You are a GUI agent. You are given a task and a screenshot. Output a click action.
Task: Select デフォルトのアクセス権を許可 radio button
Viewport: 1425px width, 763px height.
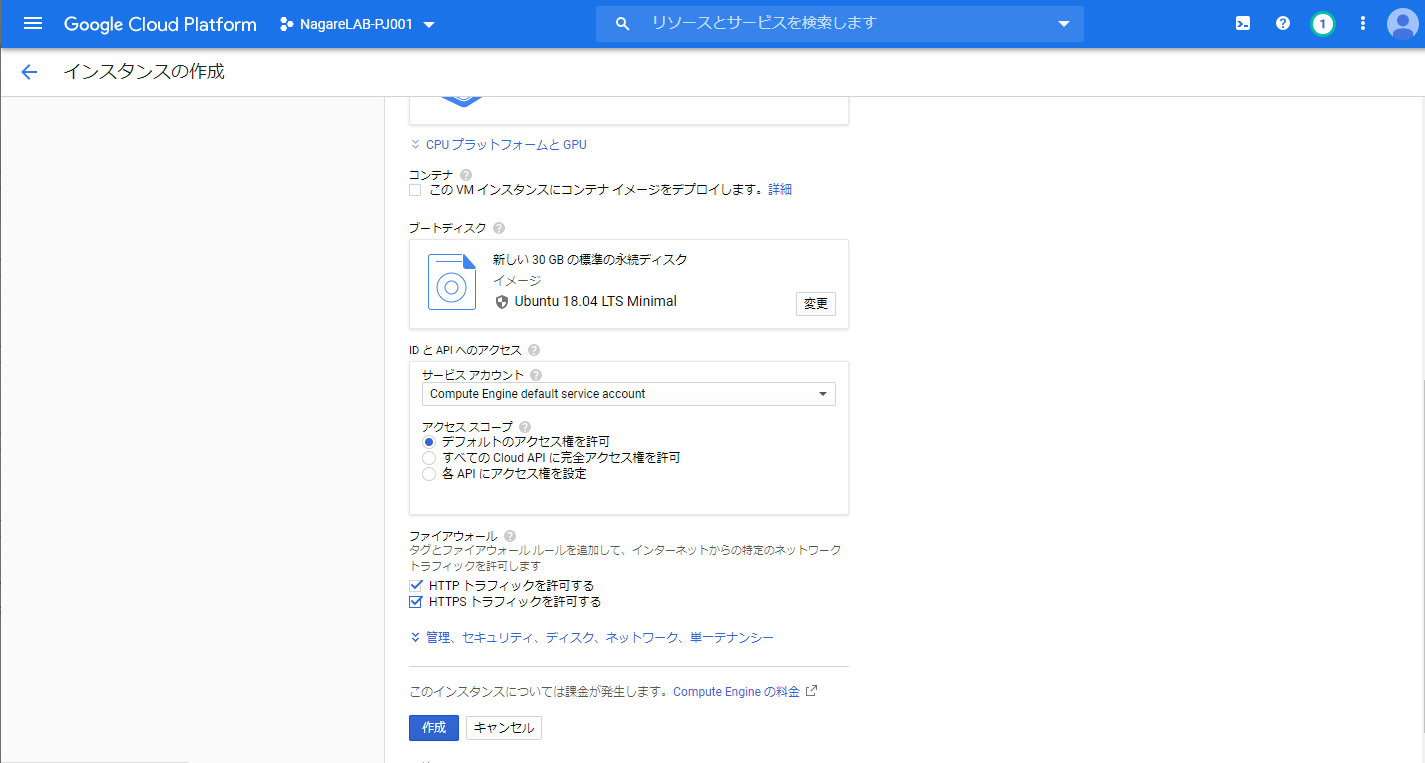(x=429, y=442)
